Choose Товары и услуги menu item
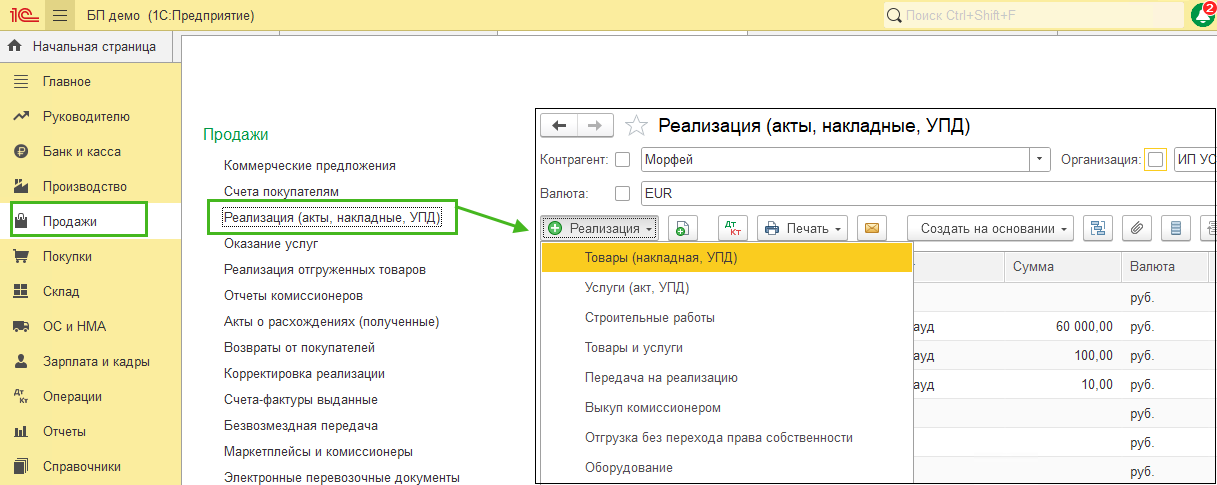The height and width of the screenshot is (485, 1217). (x=727, y=348)
